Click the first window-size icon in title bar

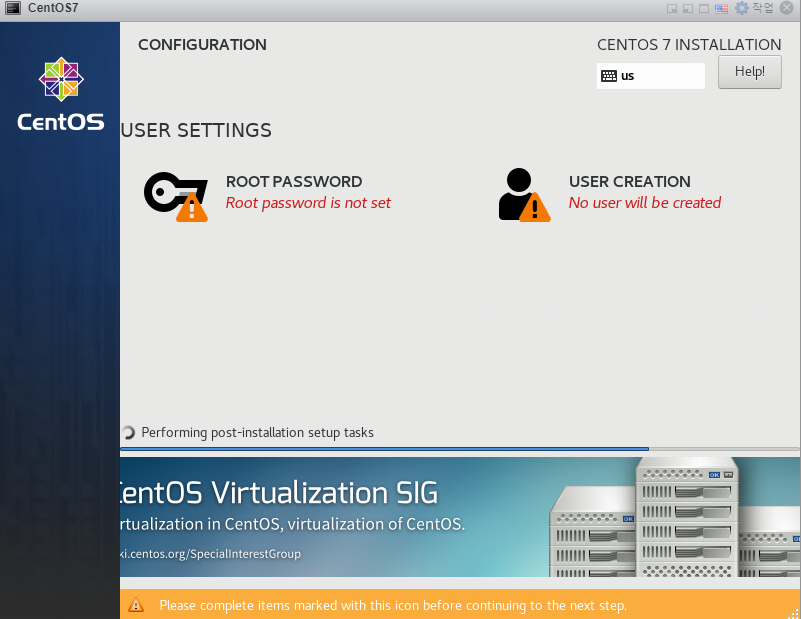click(672, 9)
